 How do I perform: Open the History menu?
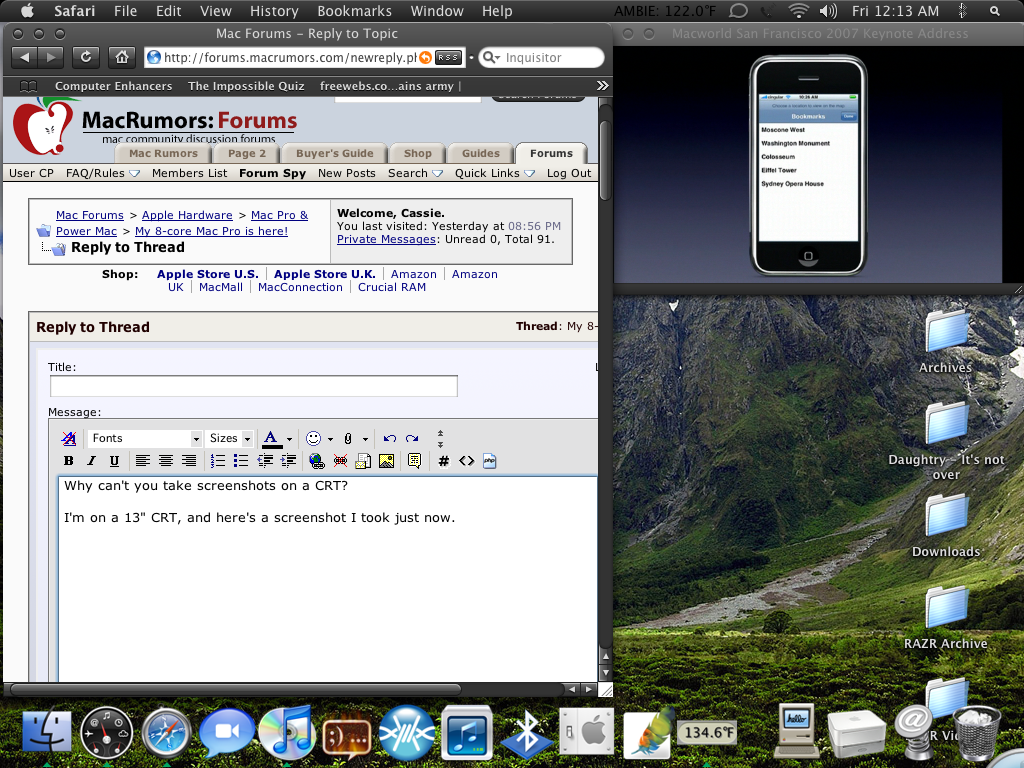[x=274, y=11]
